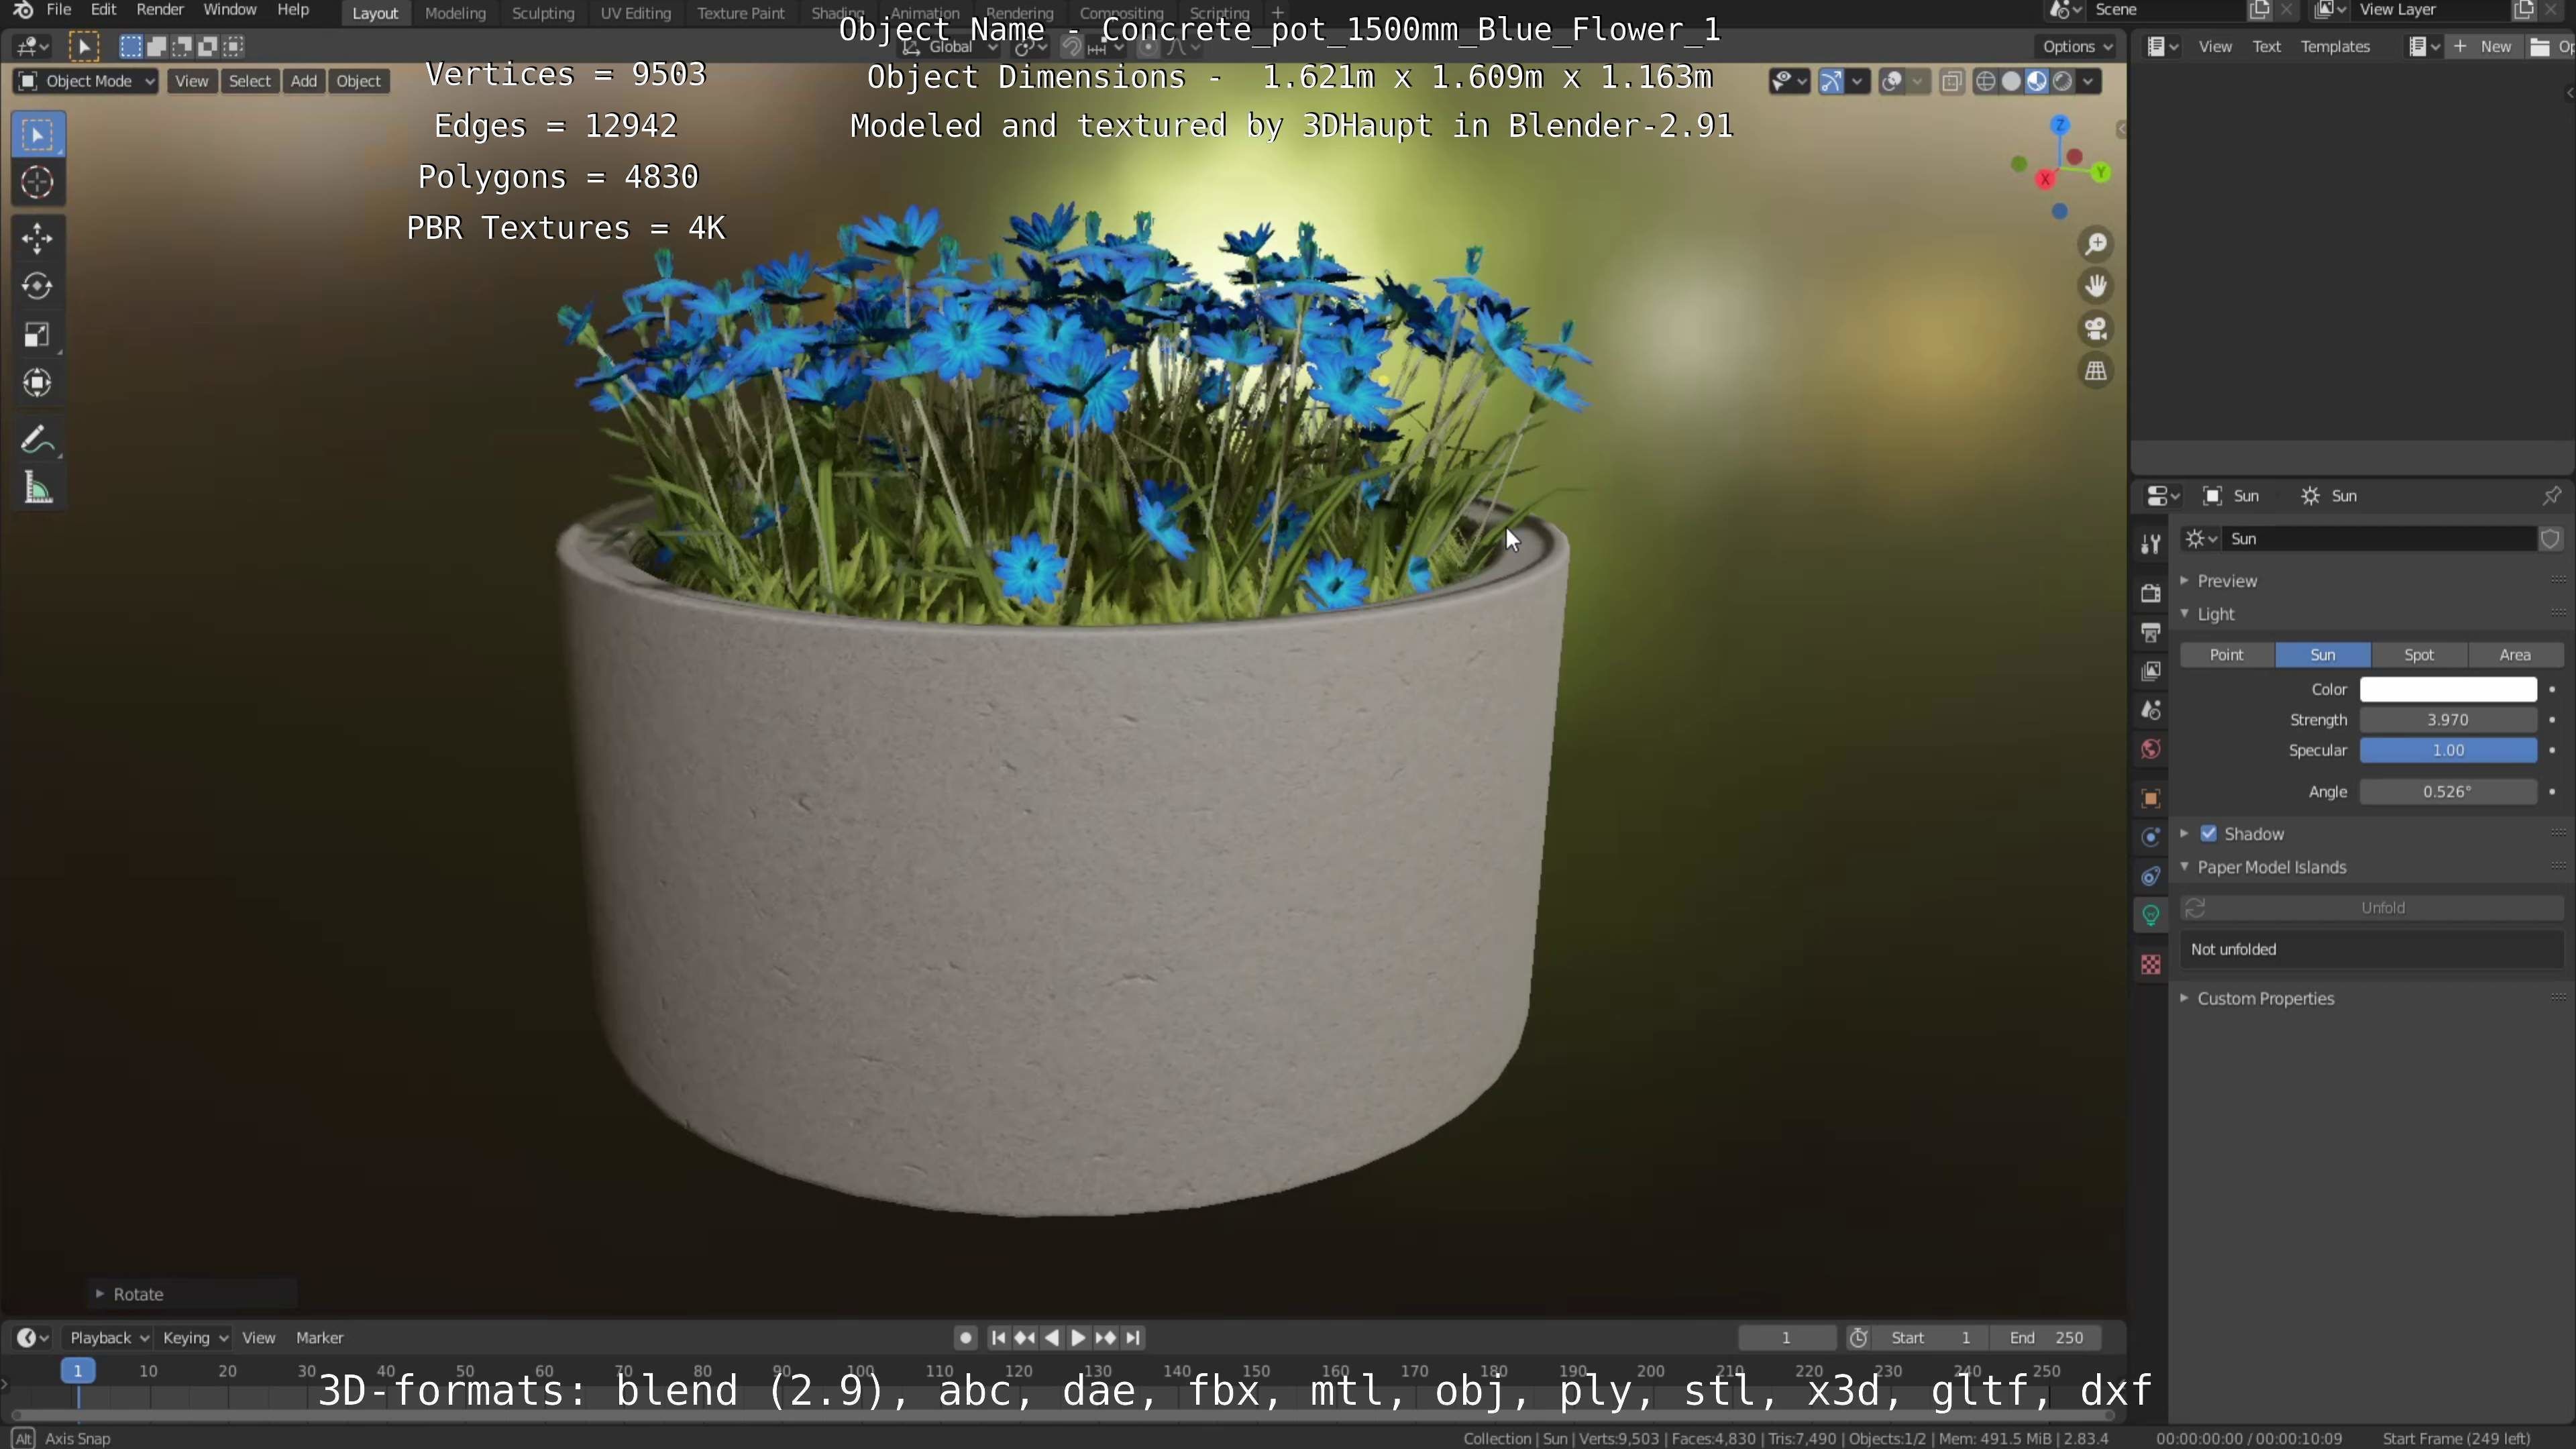Select the Select Box tool
This screenshot has width=2576, height=1449.
click(37, 135)
